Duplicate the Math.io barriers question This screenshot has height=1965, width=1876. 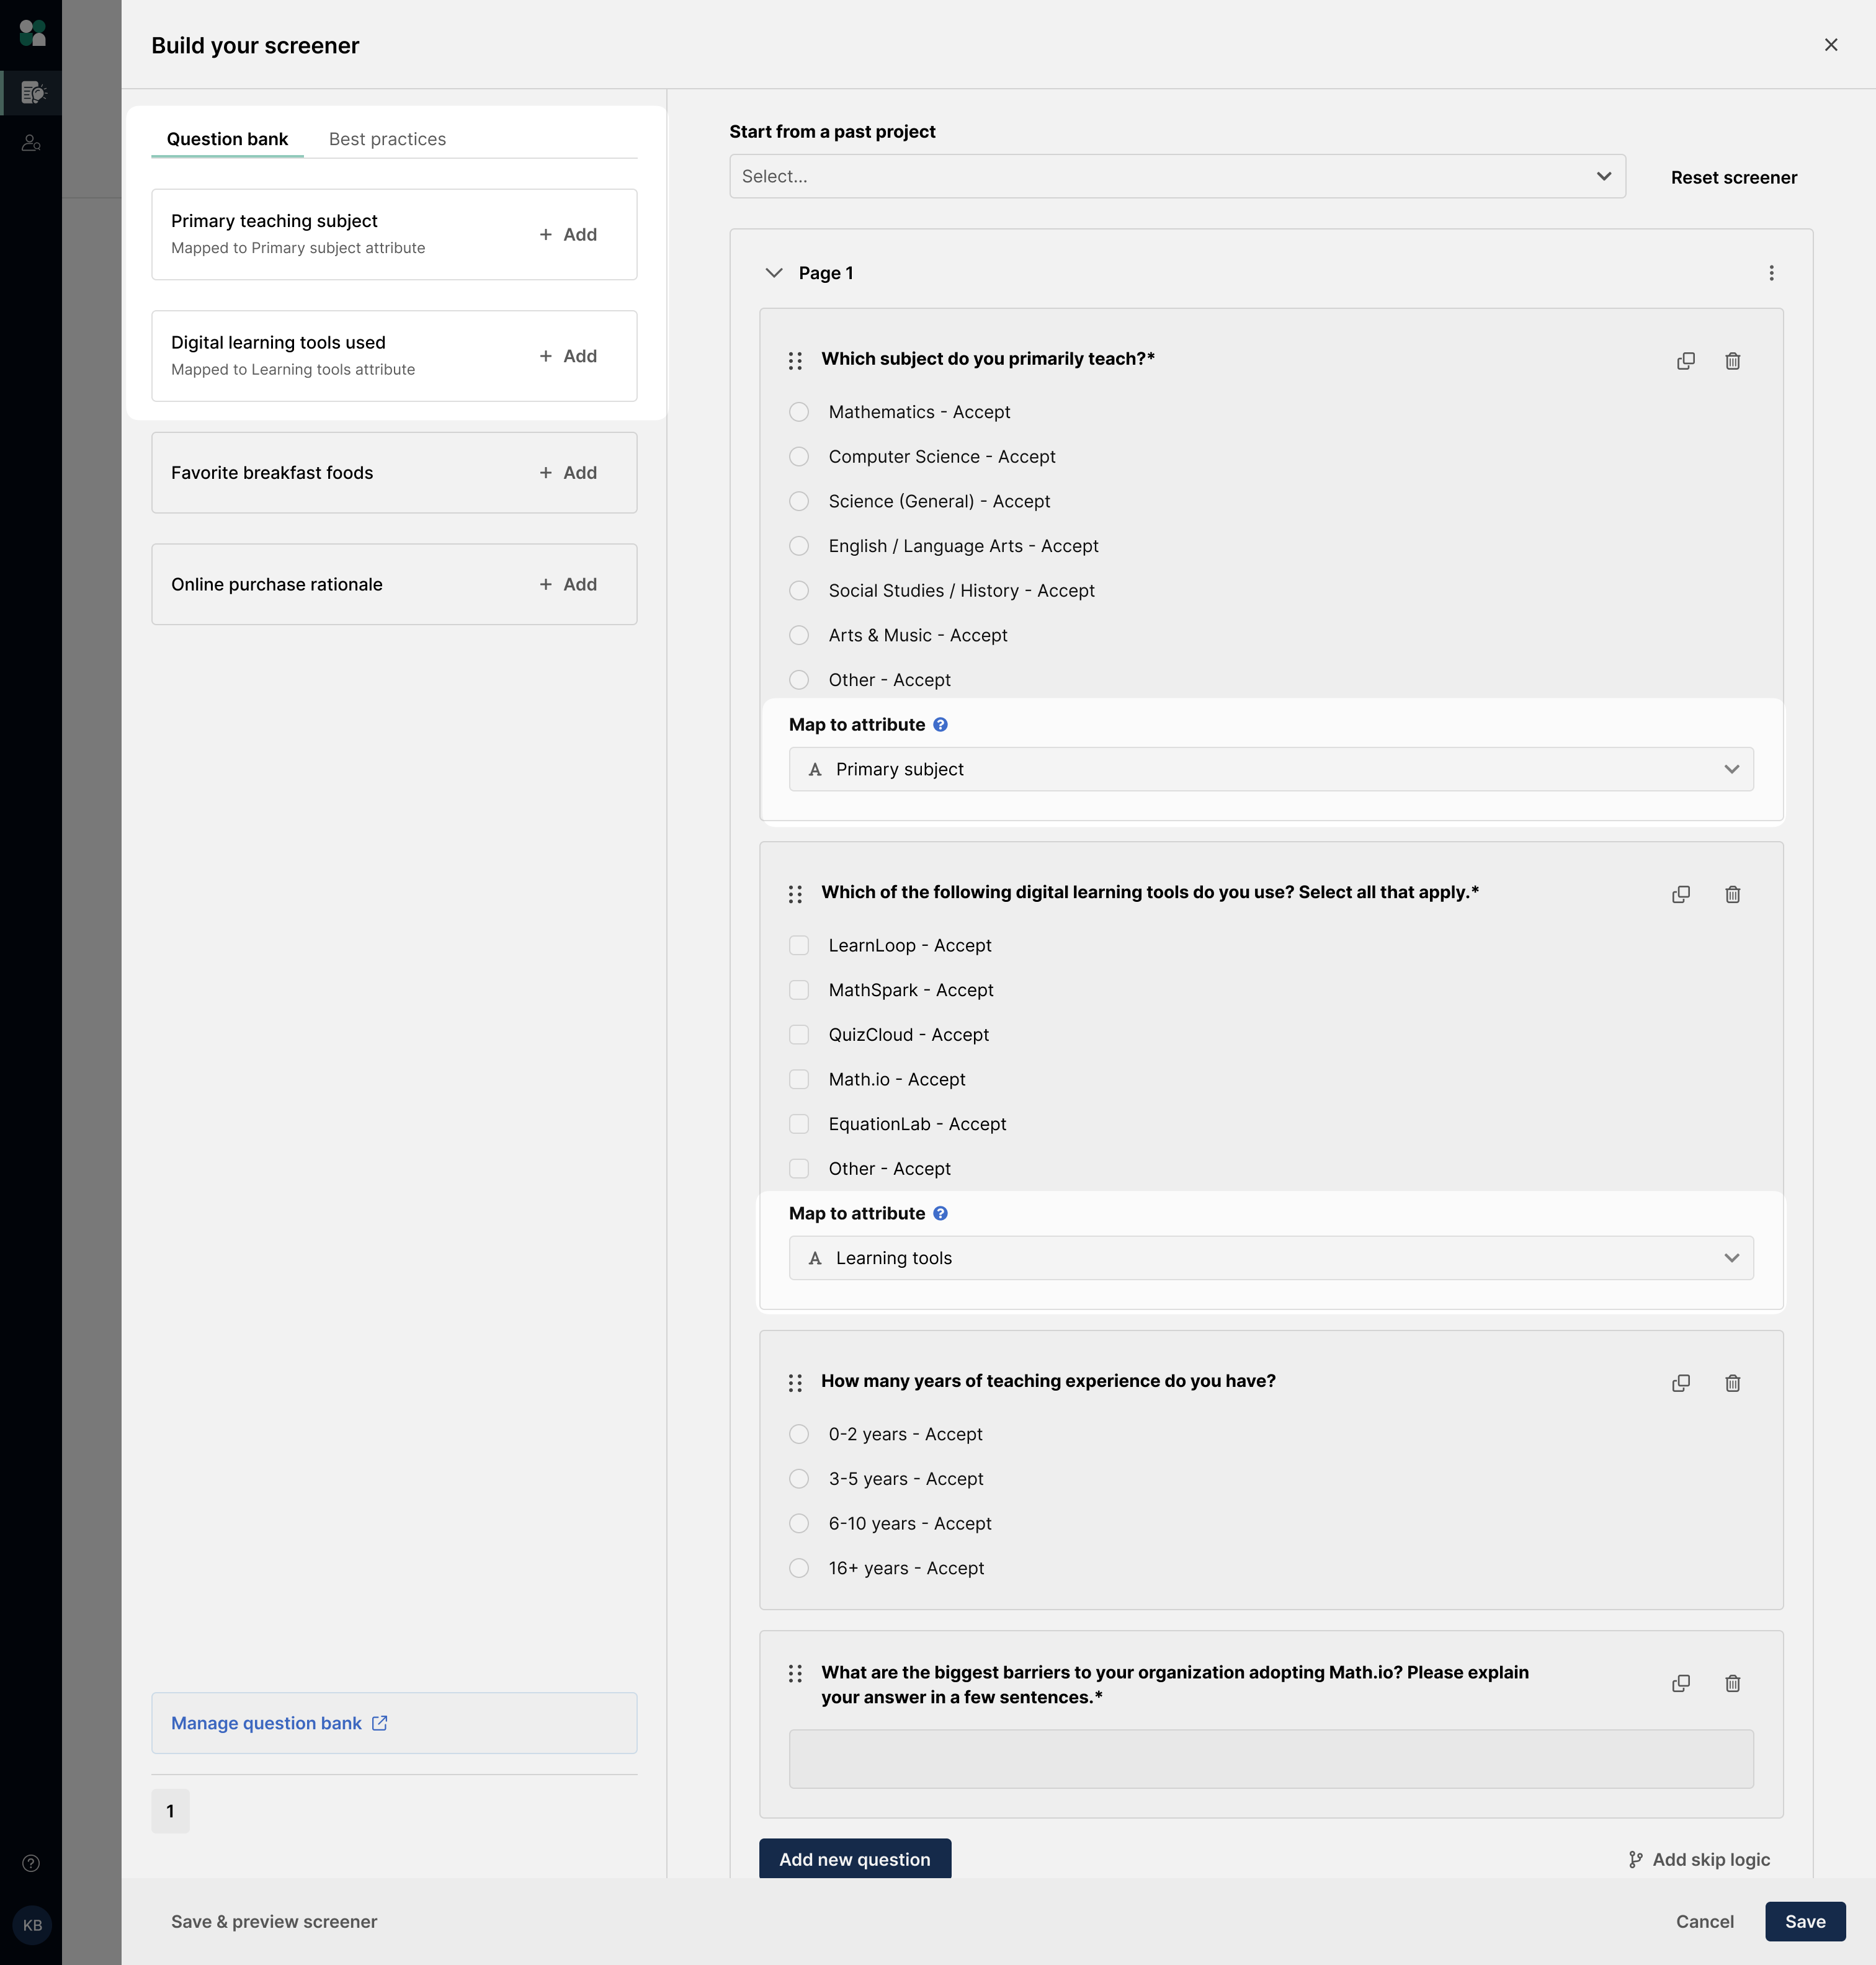coord(1681,1683)
